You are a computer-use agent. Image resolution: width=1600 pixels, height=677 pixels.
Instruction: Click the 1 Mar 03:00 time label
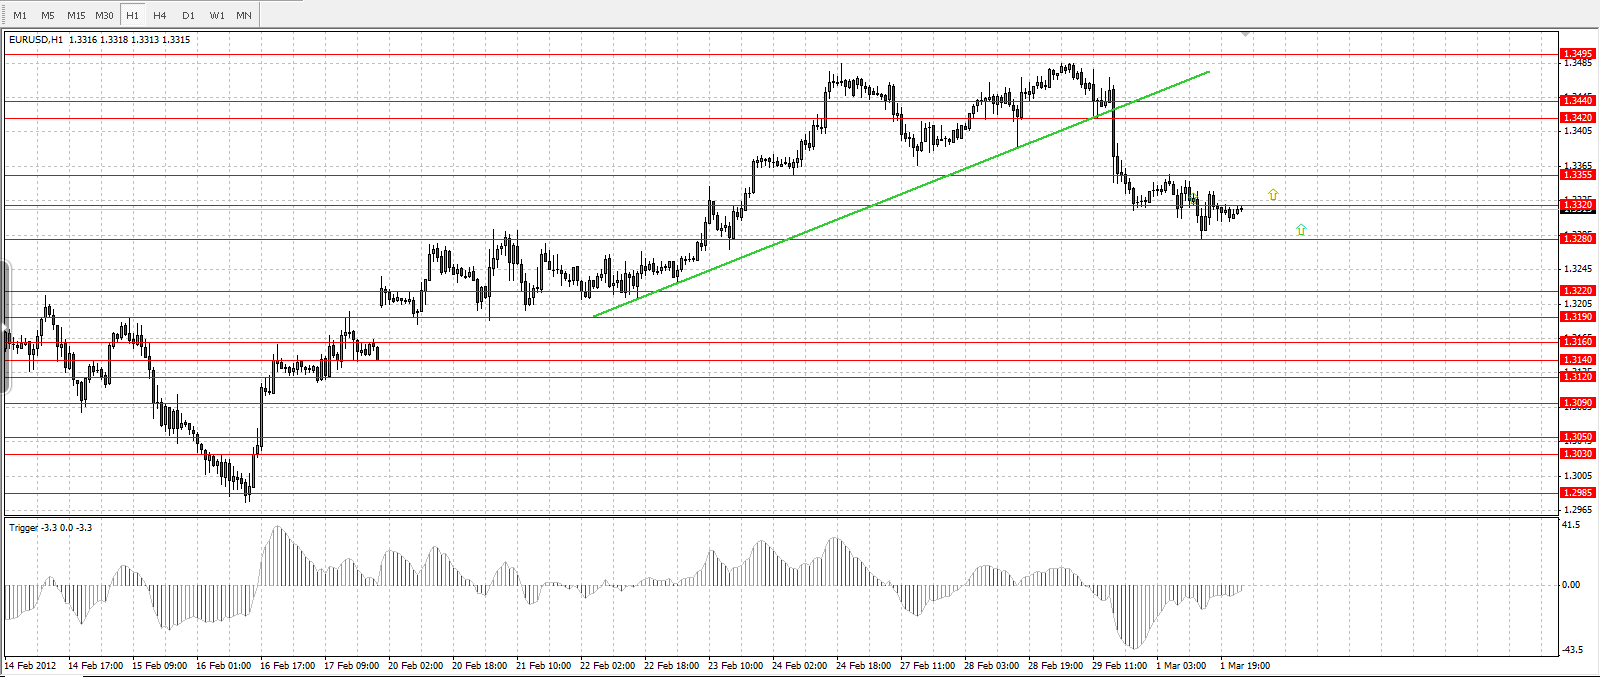point(1182,666)
